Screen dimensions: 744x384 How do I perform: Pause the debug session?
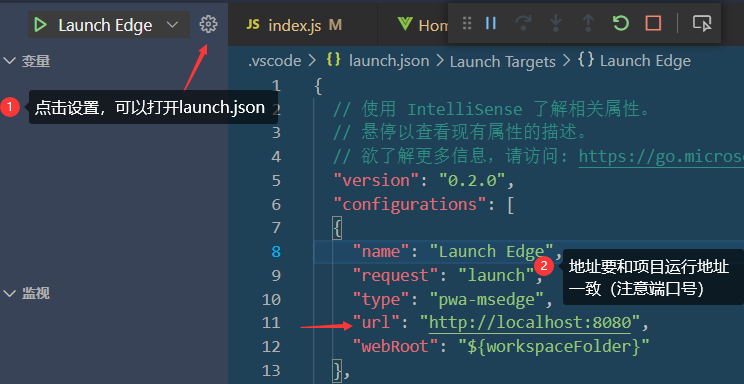click(x=491, y=23)
